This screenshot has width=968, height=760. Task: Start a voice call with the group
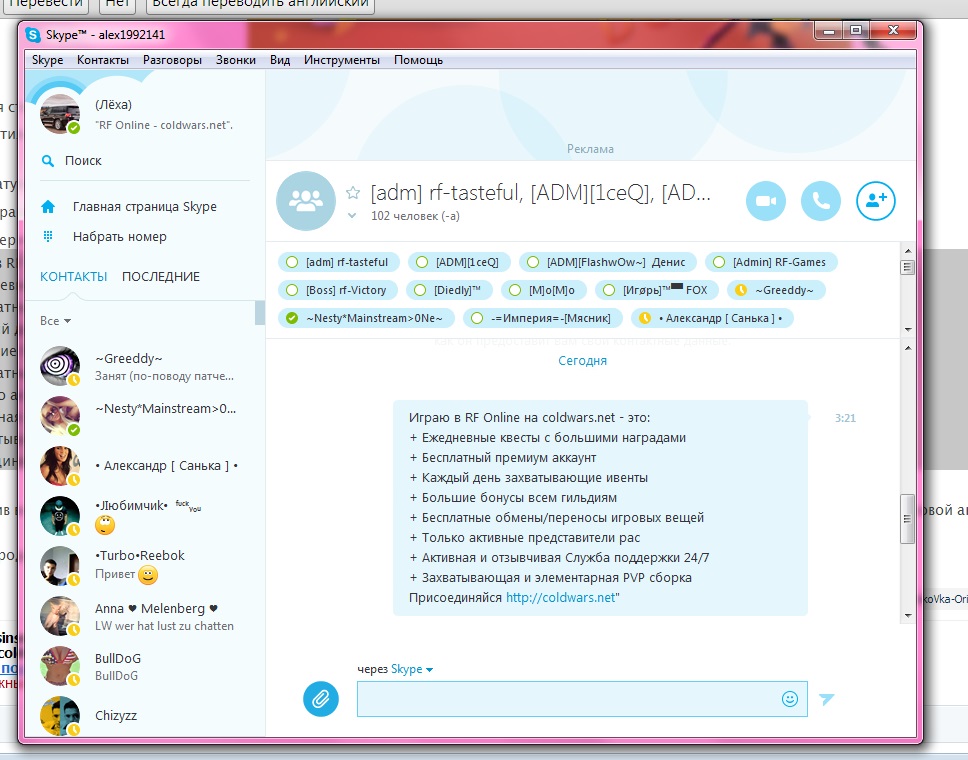coord(820,201)
